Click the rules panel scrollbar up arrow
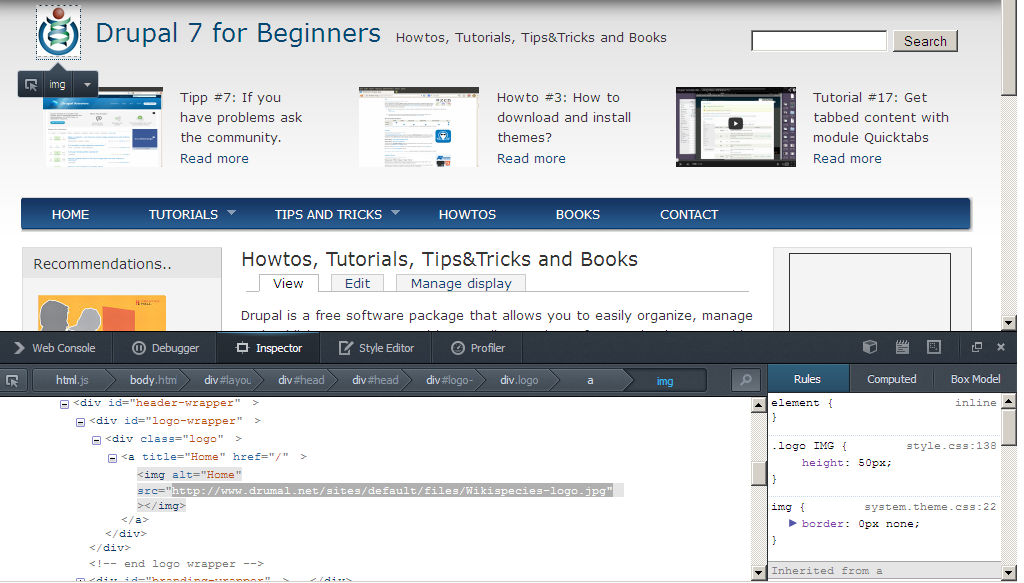 pyautogui.click(x=1009, y=402)
